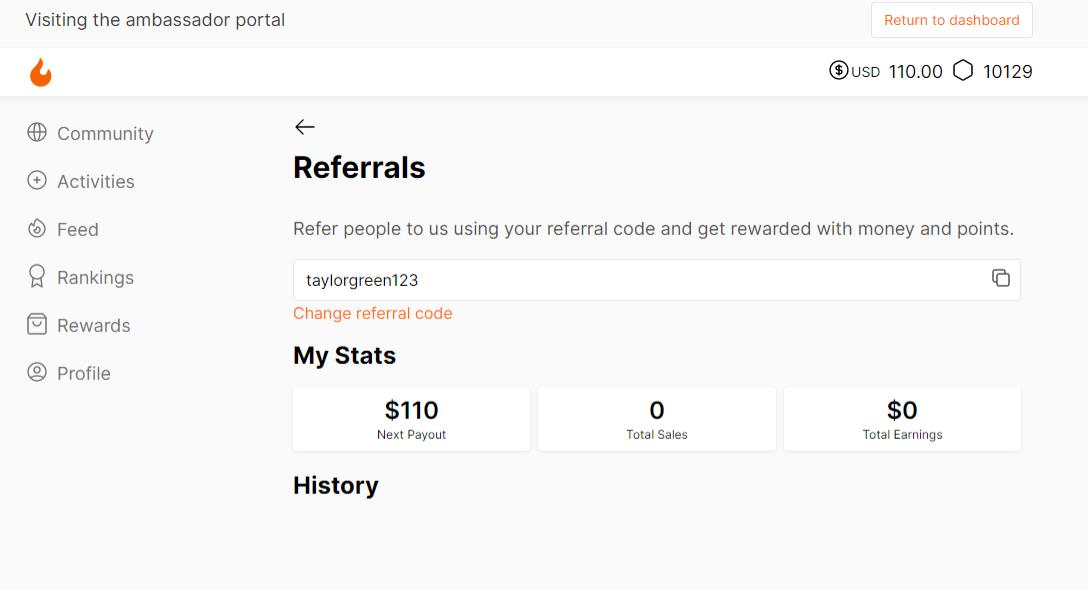Click the flame logo icon
The image size is (1088, 590).
(40, 71)
